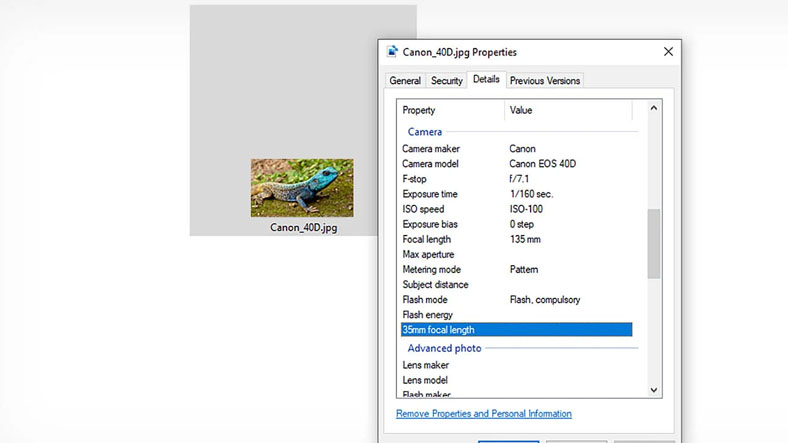Image resolution: width=788 pixels, height=443 pixels.
Task: Select the Lens model row
Action: point(517,380)
